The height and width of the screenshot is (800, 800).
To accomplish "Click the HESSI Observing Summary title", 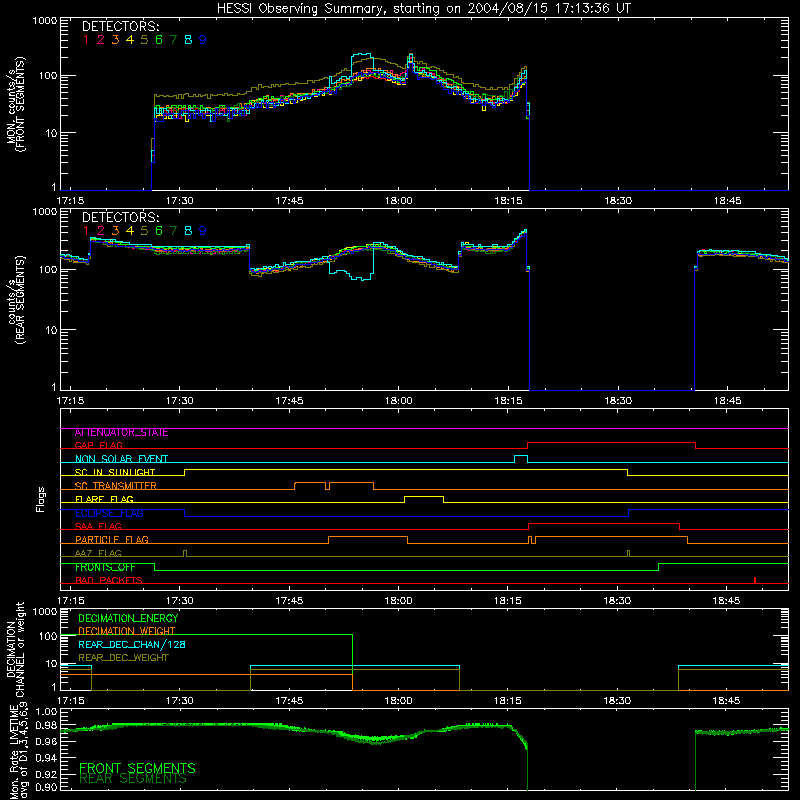I will click(423, 9).
